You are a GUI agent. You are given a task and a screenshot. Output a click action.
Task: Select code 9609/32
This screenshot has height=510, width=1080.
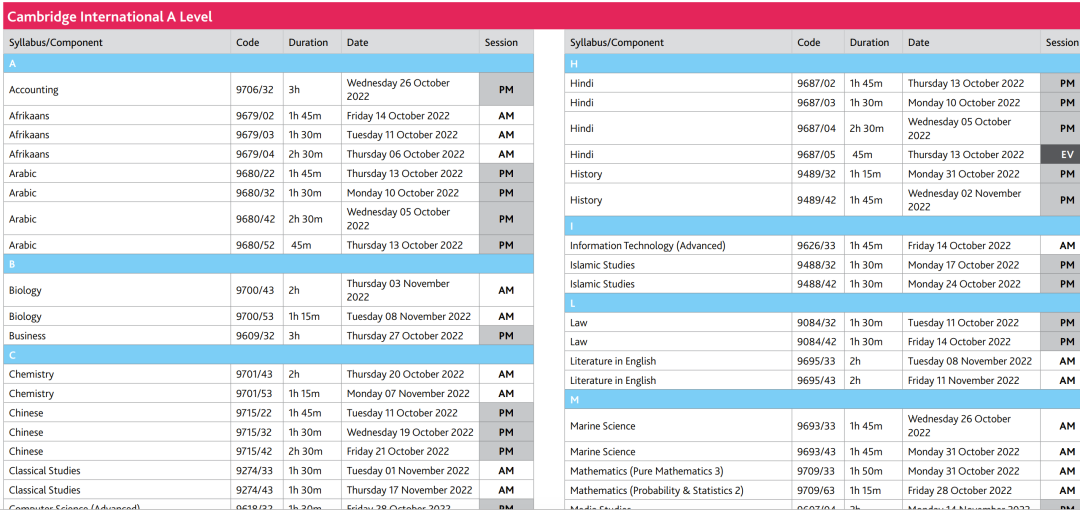click(255, 336)
